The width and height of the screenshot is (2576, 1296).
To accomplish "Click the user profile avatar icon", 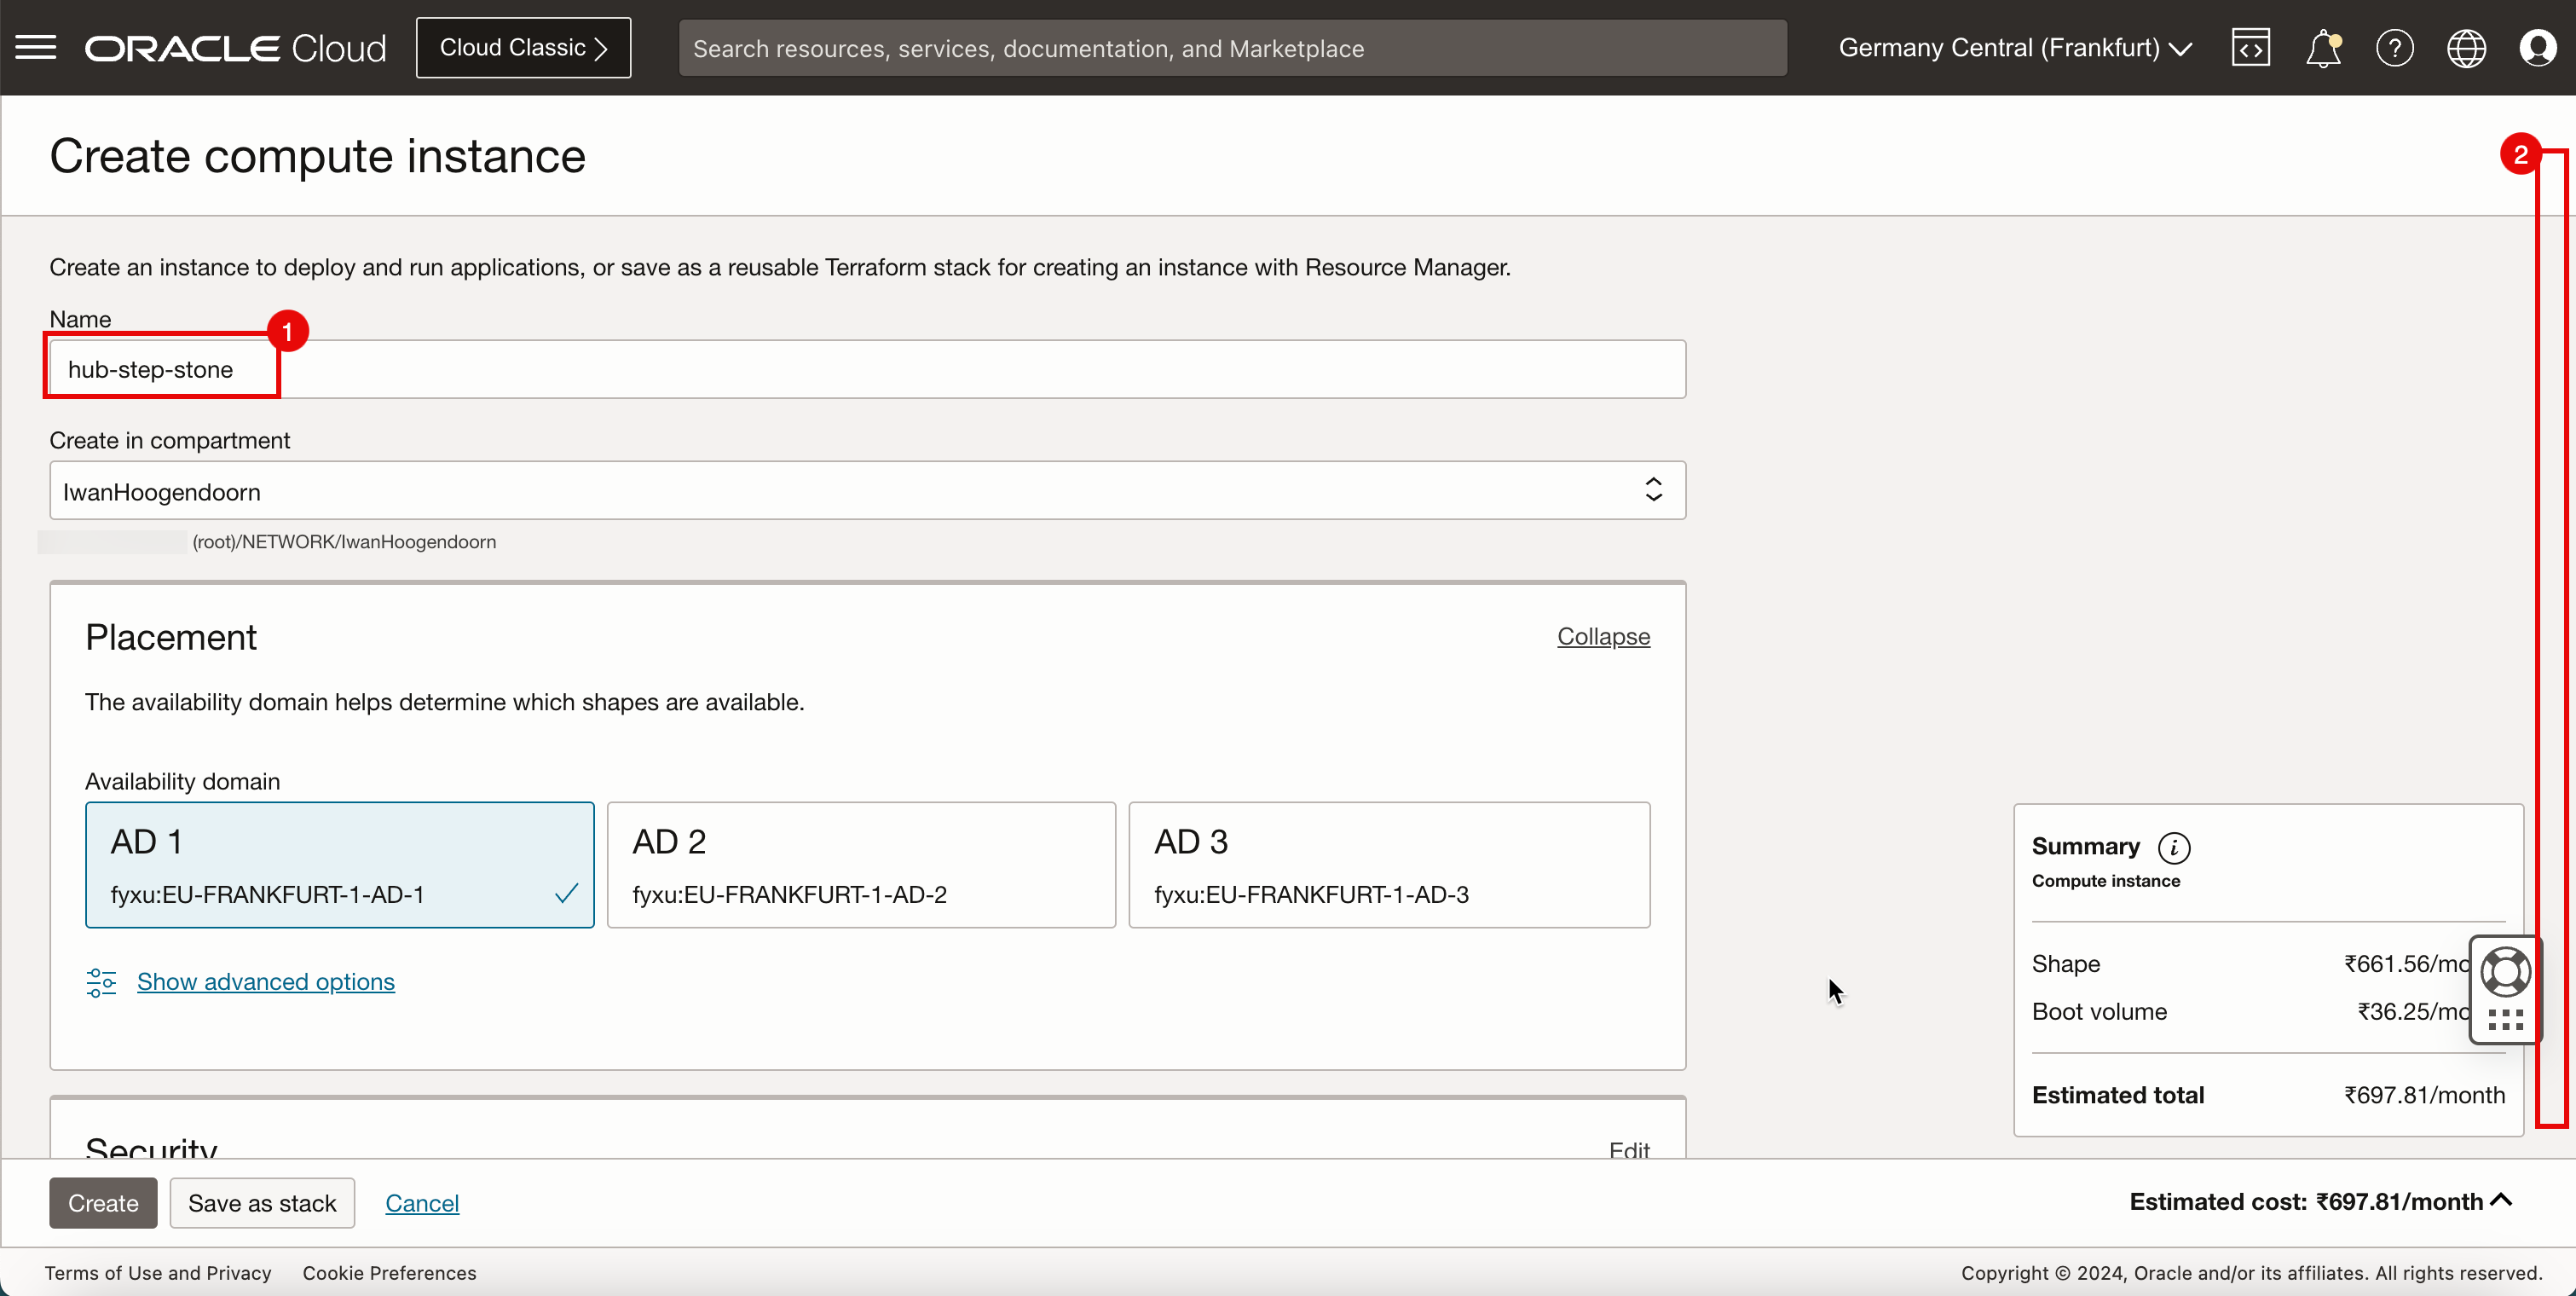I will pyautogui.click(x=2539, y=48).
